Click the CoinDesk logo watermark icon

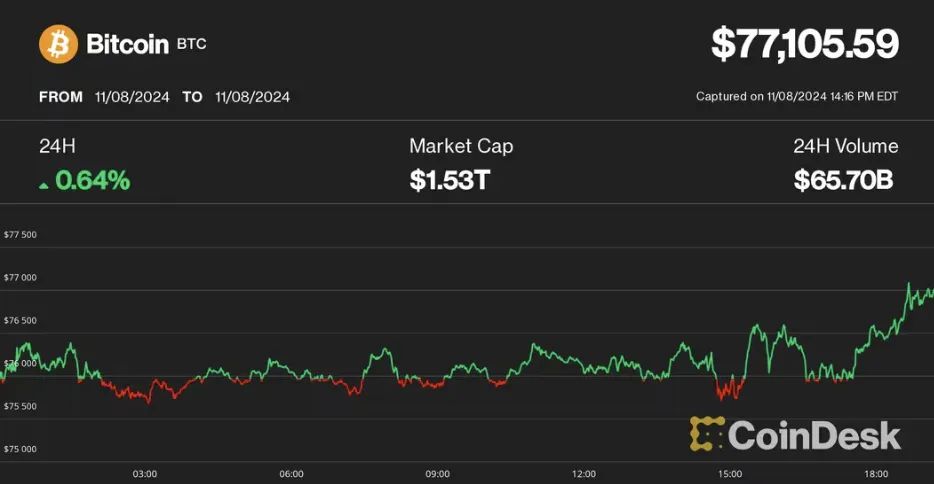click(707, 433)
